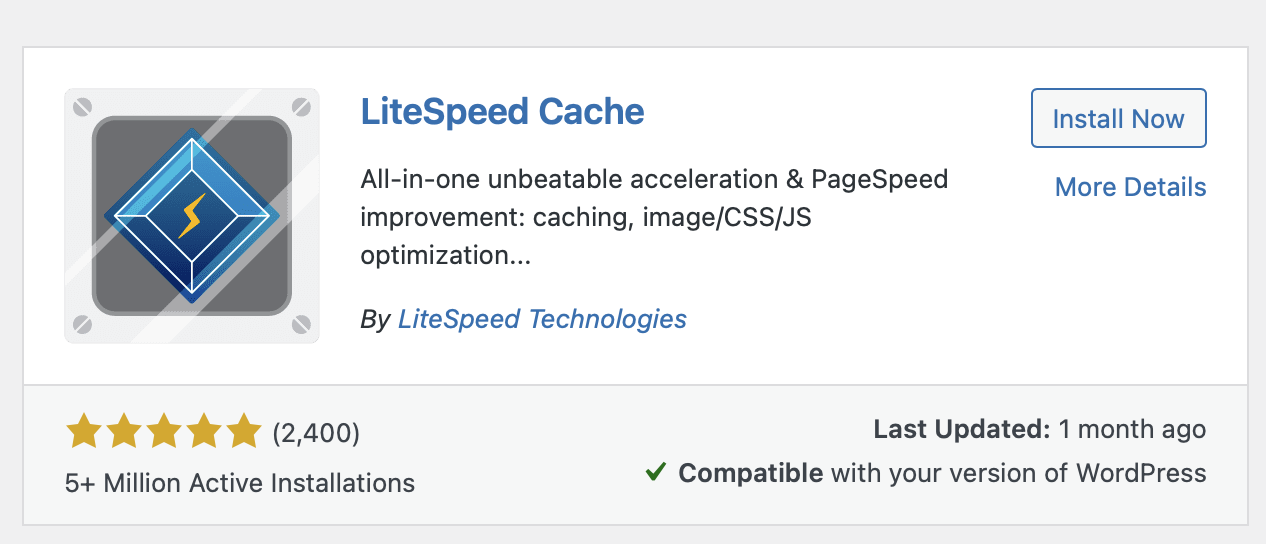Click the top-left screw on the plugin icon

[84, 106]
